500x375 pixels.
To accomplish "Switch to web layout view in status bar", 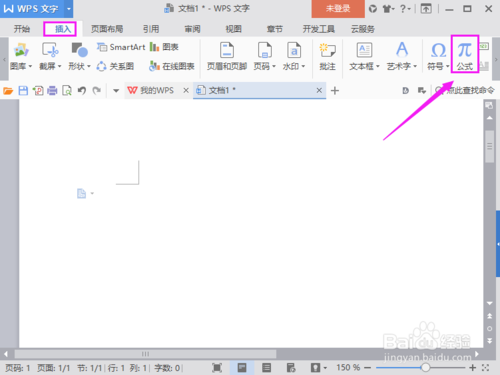I will click(291, 368).
